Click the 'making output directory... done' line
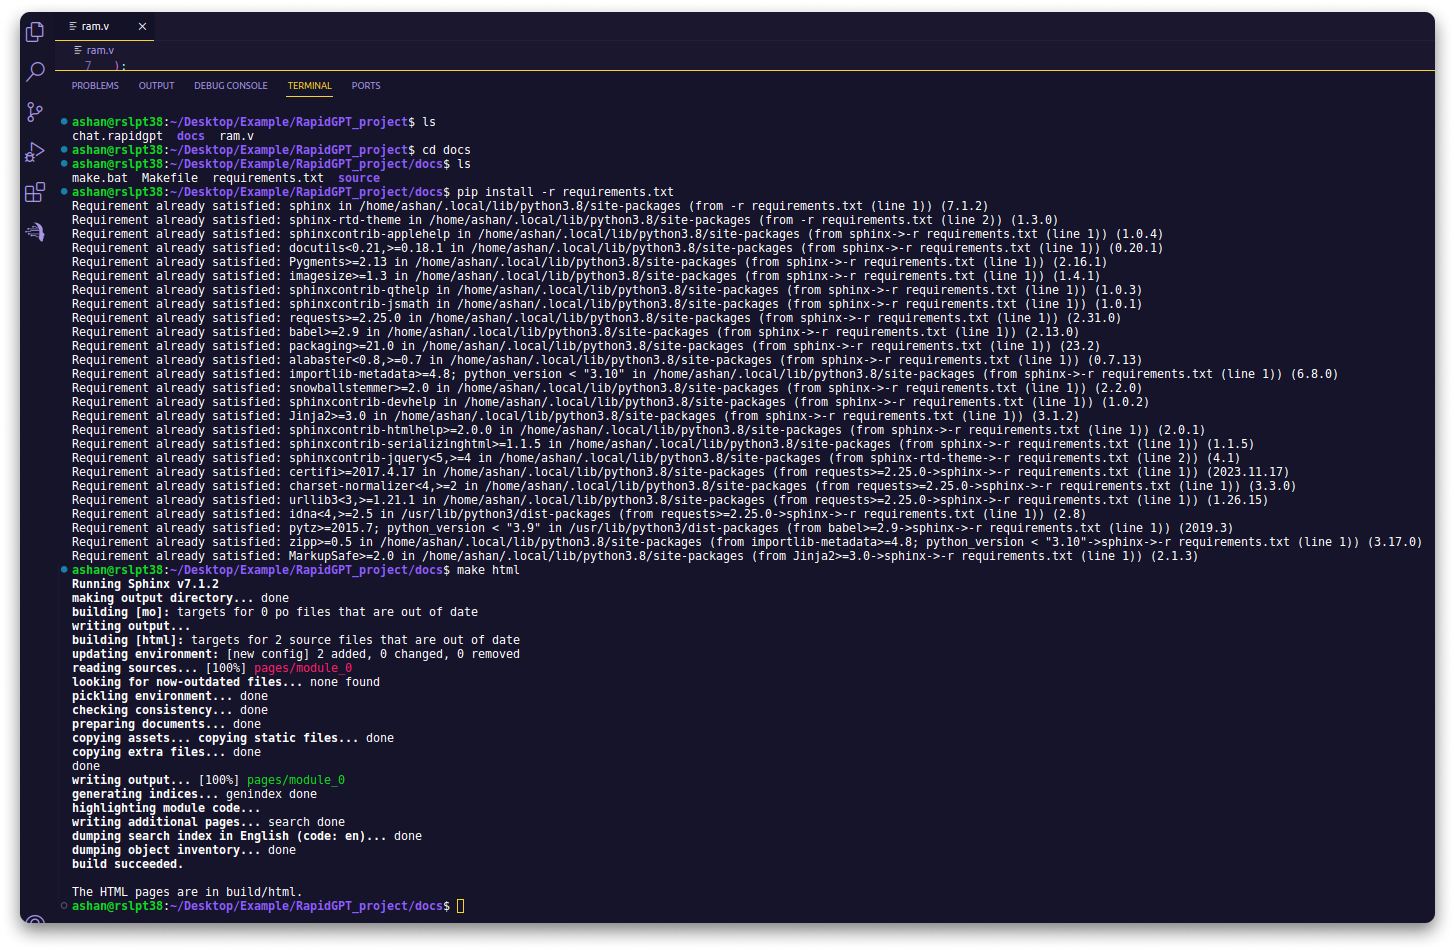1455x951 pixels. click(180, 598)
